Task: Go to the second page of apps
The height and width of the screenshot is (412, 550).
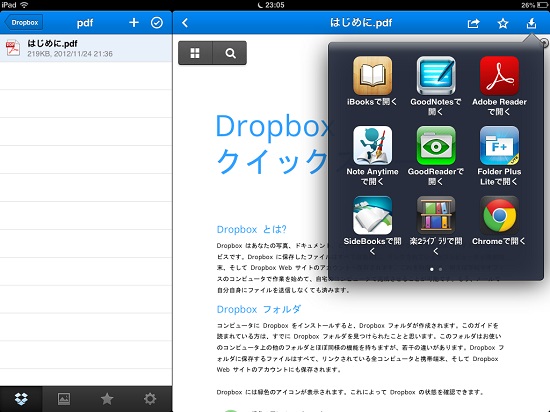Action: pyautogui.click(x=440, y=269)
